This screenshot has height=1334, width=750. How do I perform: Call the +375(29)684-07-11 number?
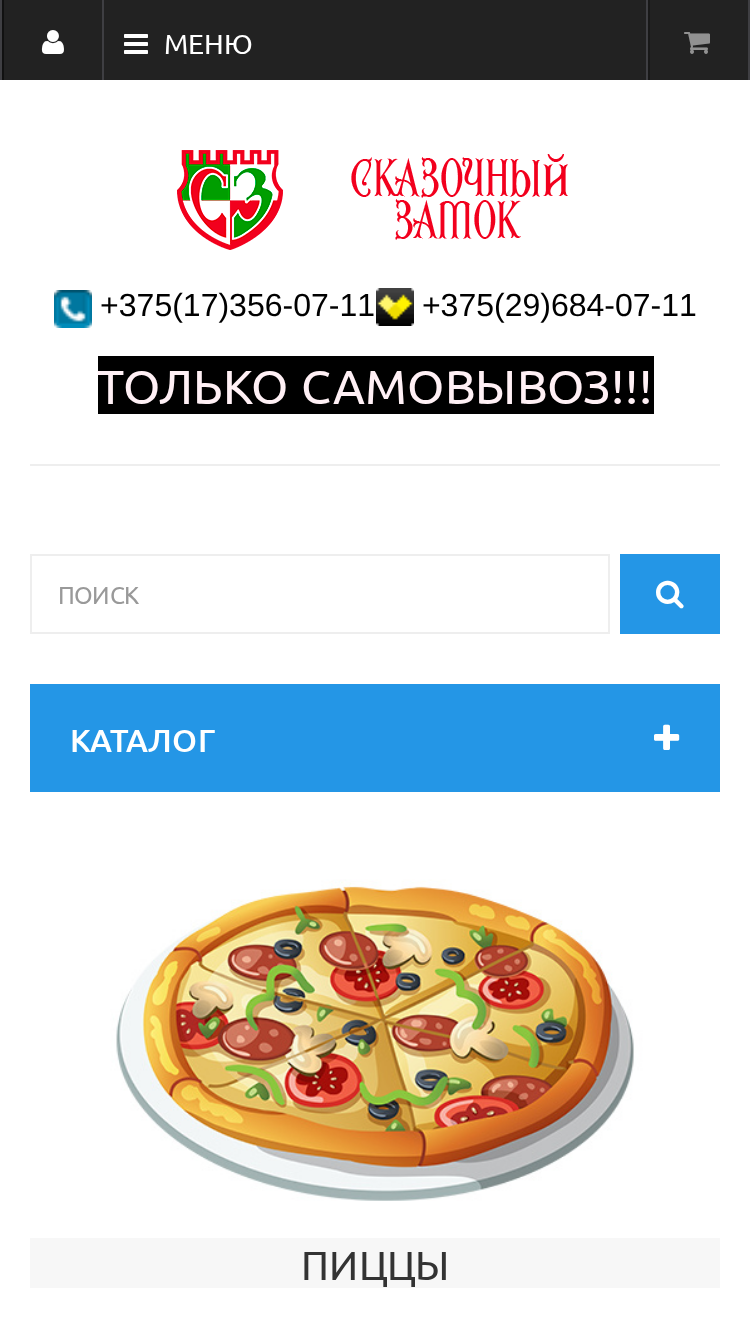(559, 305)
